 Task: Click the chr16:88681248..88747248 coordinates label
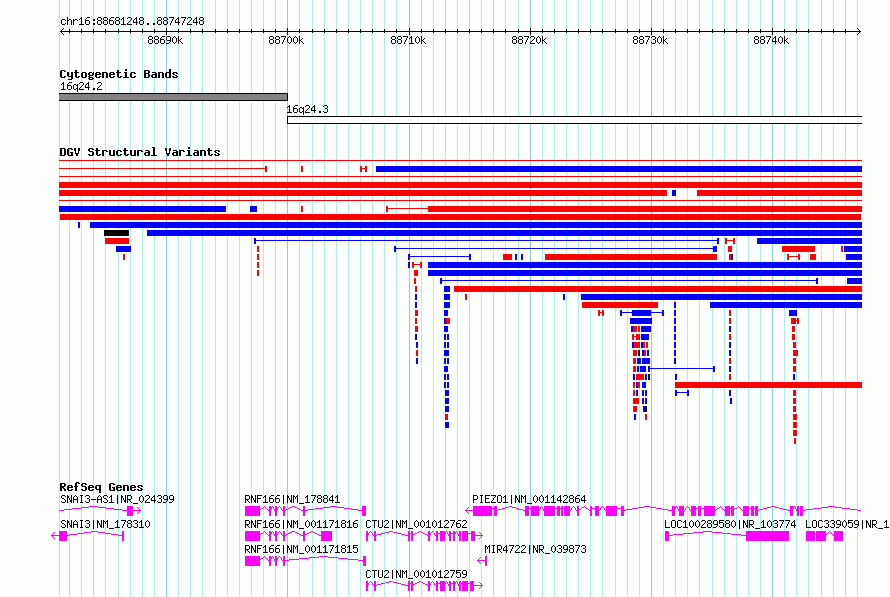tap(132, 22)
